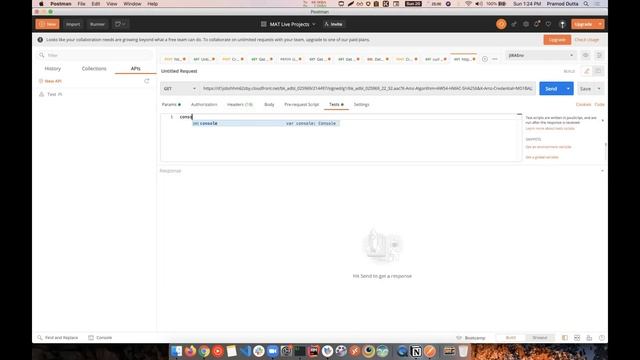This screenshot has height=360, width=640.
Task: Open the Headers (13) request tab
Action: 240,104
